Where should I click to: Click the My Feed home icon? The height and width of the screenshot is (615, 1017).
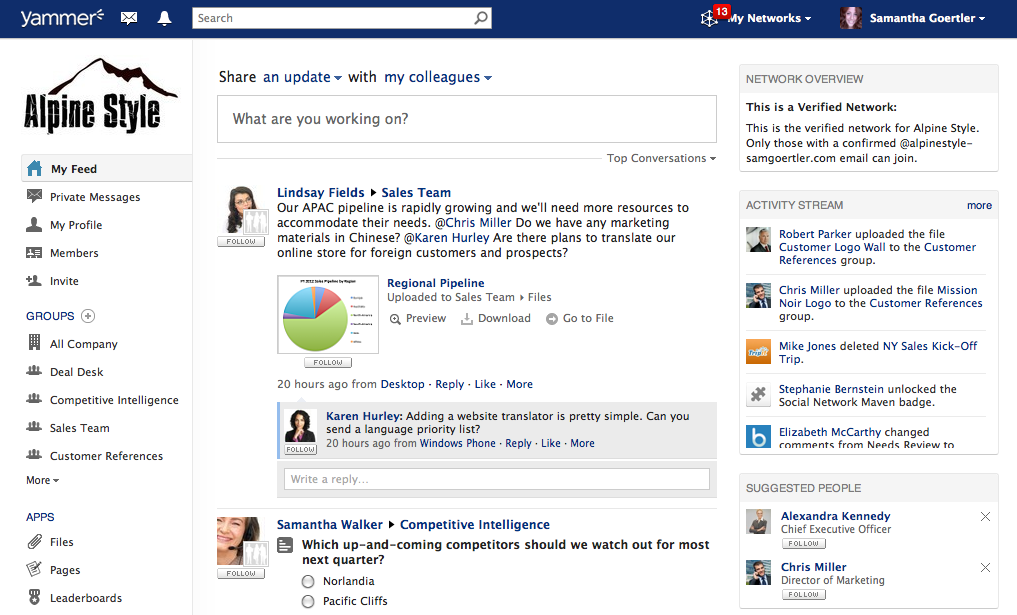[x=34, y=169]
